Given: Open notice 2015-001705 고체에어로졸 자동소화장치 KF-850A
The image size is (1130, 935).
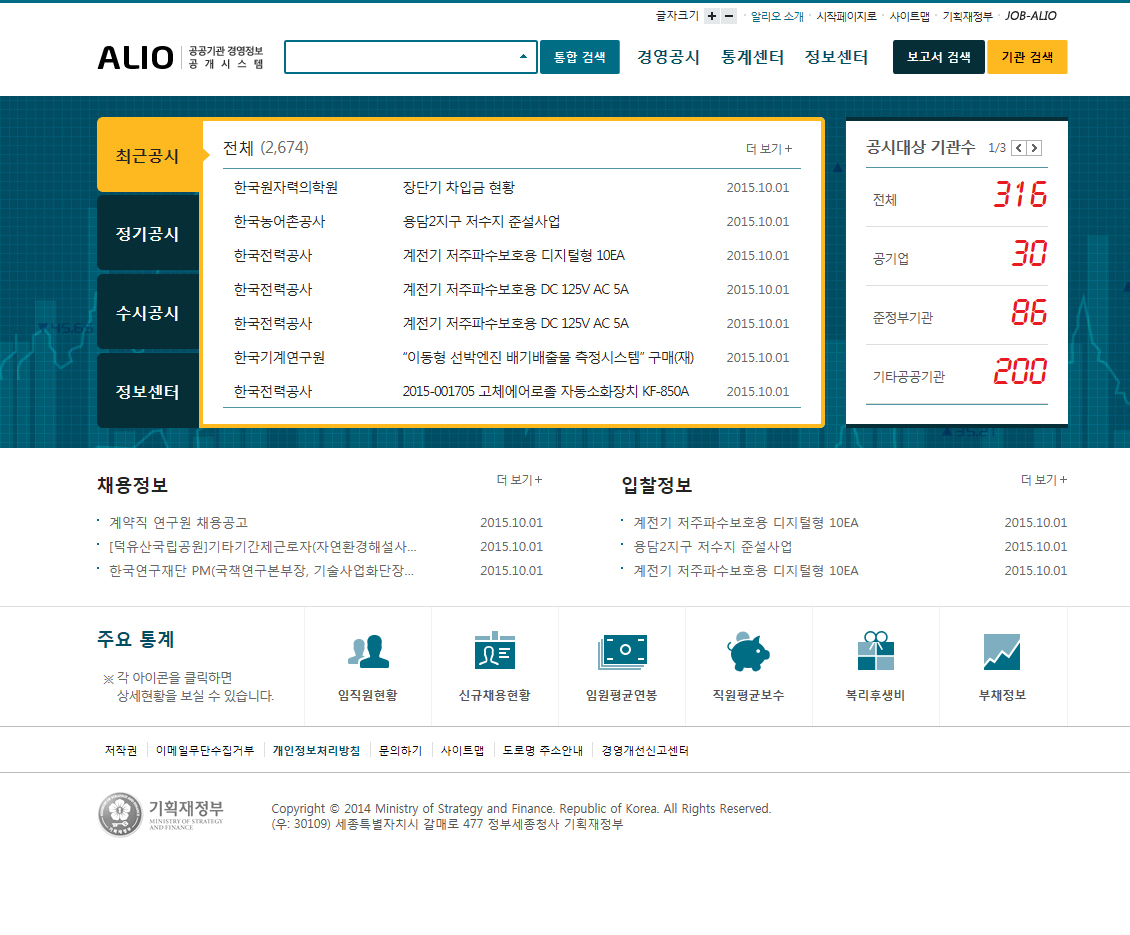Looking at the screenshot, I should pyautogui.click(x=546, y=391).
